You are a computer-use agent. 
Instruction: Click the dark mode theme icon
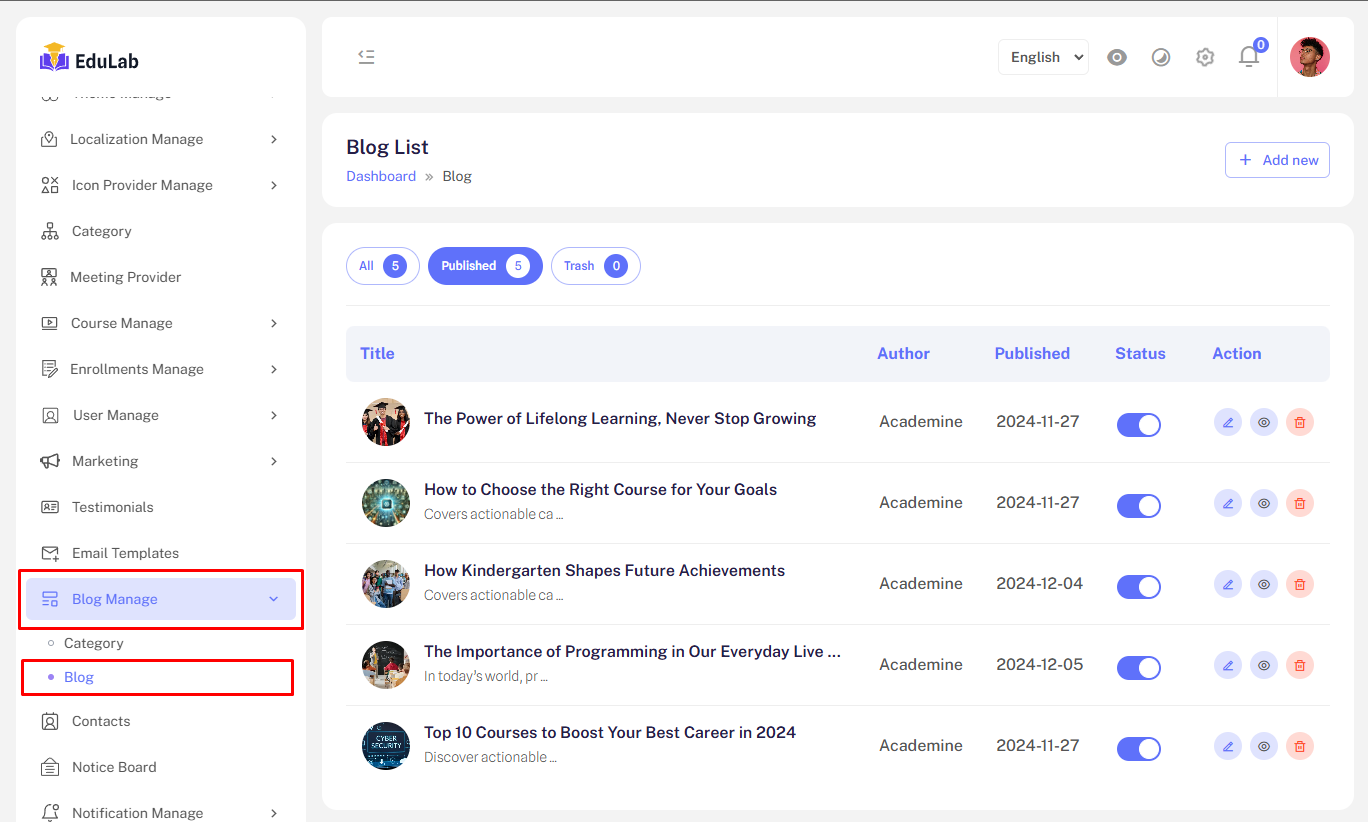(1161, 57)
